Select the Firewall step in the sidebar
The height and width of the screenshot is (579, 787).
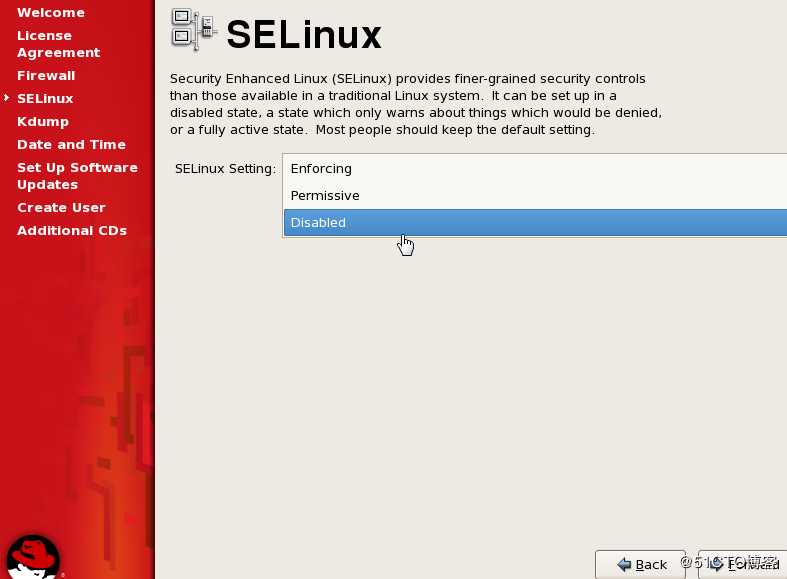(x=46, y=76)
